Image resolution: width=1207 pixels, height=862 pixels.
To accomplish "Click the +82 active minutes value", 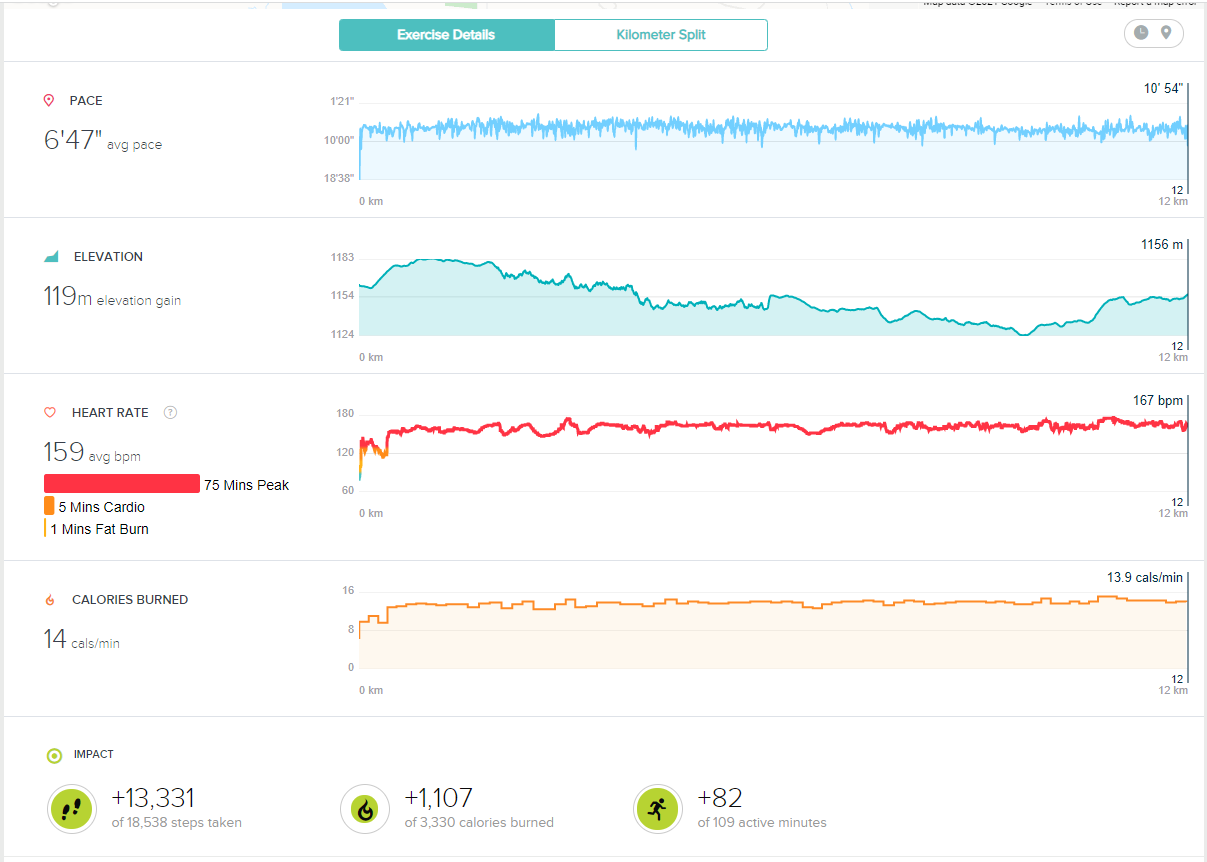I will click(720, 798).
